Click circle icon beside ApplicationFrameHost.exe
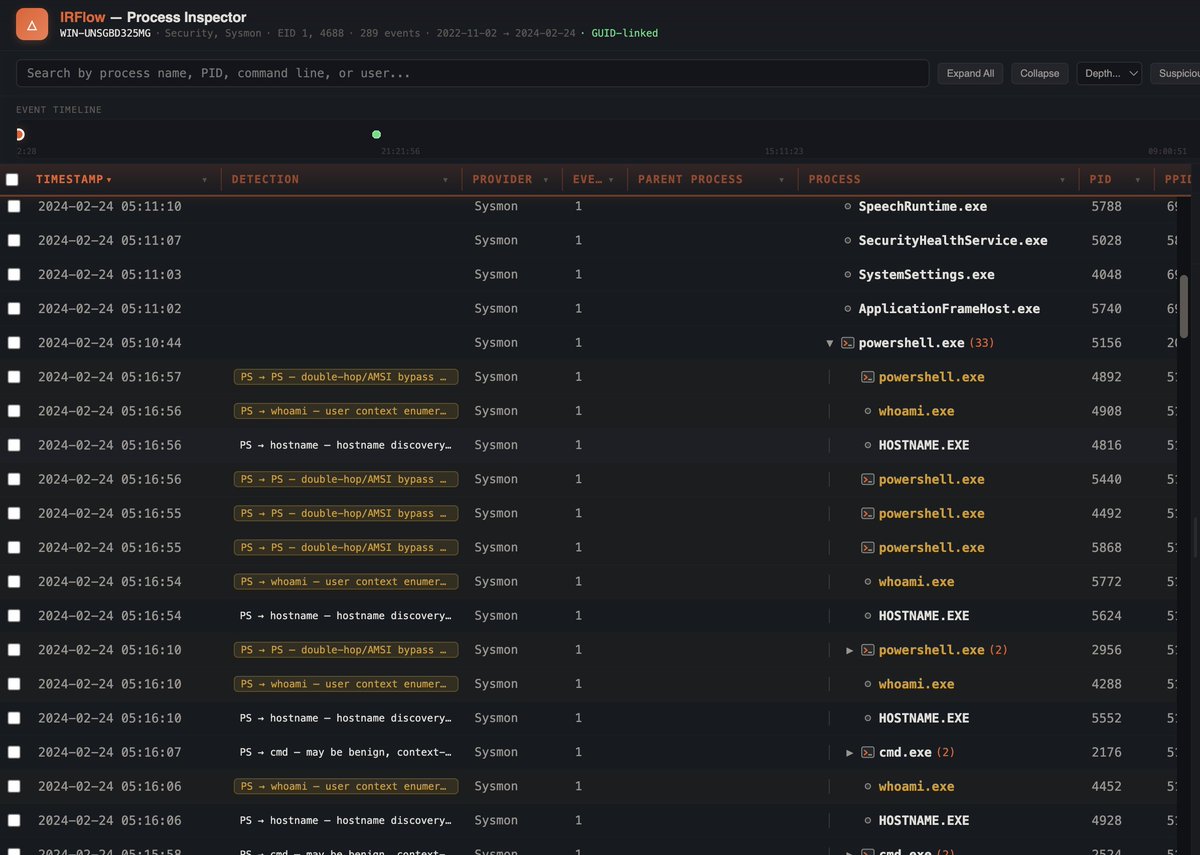 tap(848, 308)
